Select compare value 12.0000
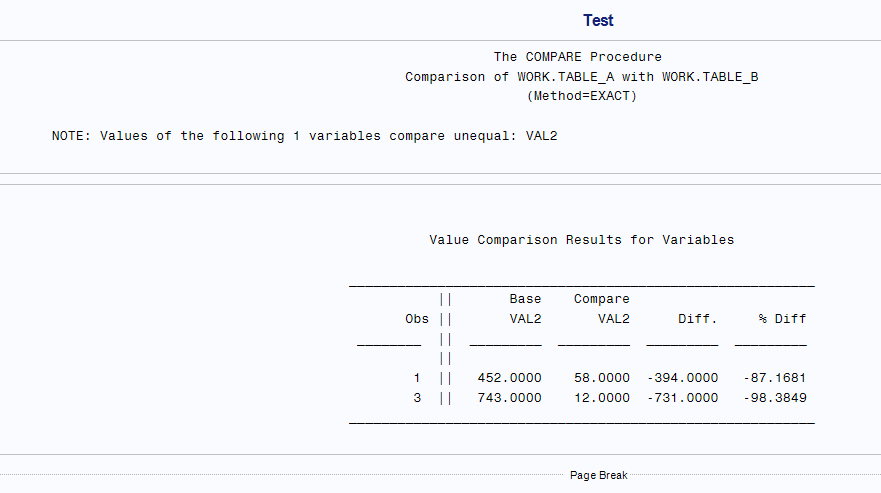 pos(601,398)
